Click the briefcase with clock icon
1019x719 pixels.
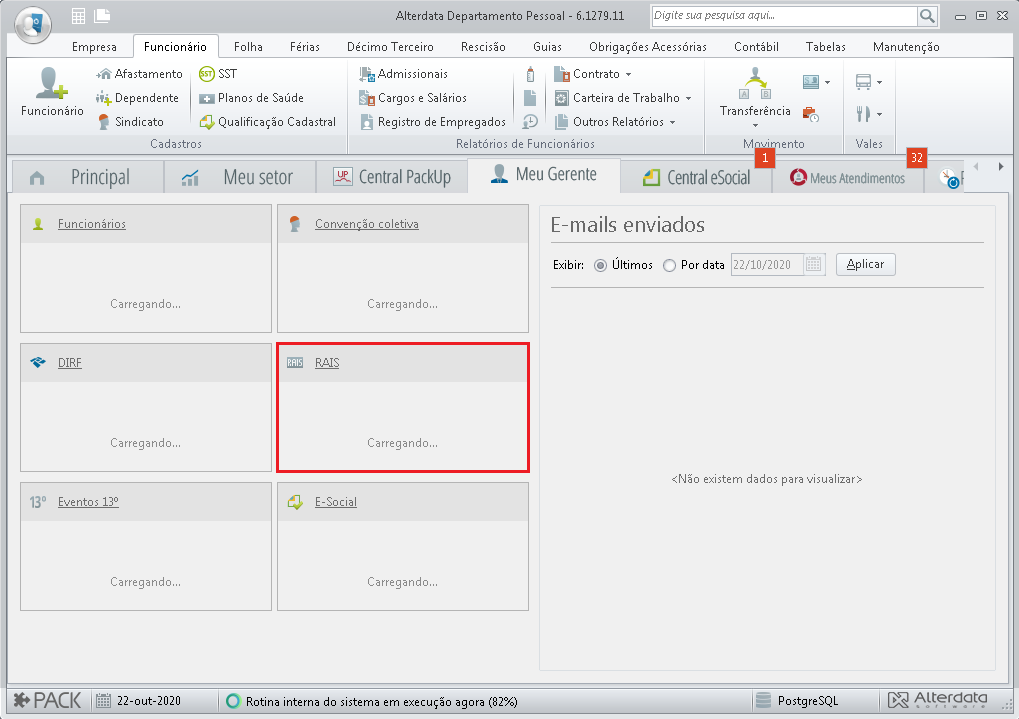[x=810, y=114]
